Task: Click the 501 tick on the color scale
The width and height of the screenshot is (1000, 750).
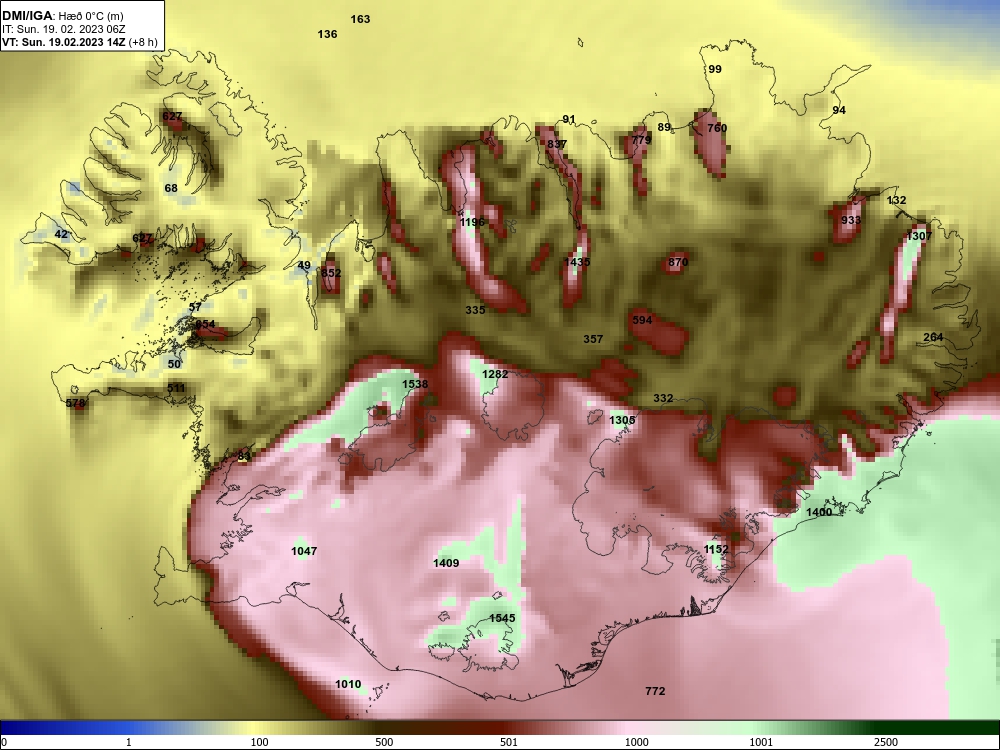Action: click(509, 742)
